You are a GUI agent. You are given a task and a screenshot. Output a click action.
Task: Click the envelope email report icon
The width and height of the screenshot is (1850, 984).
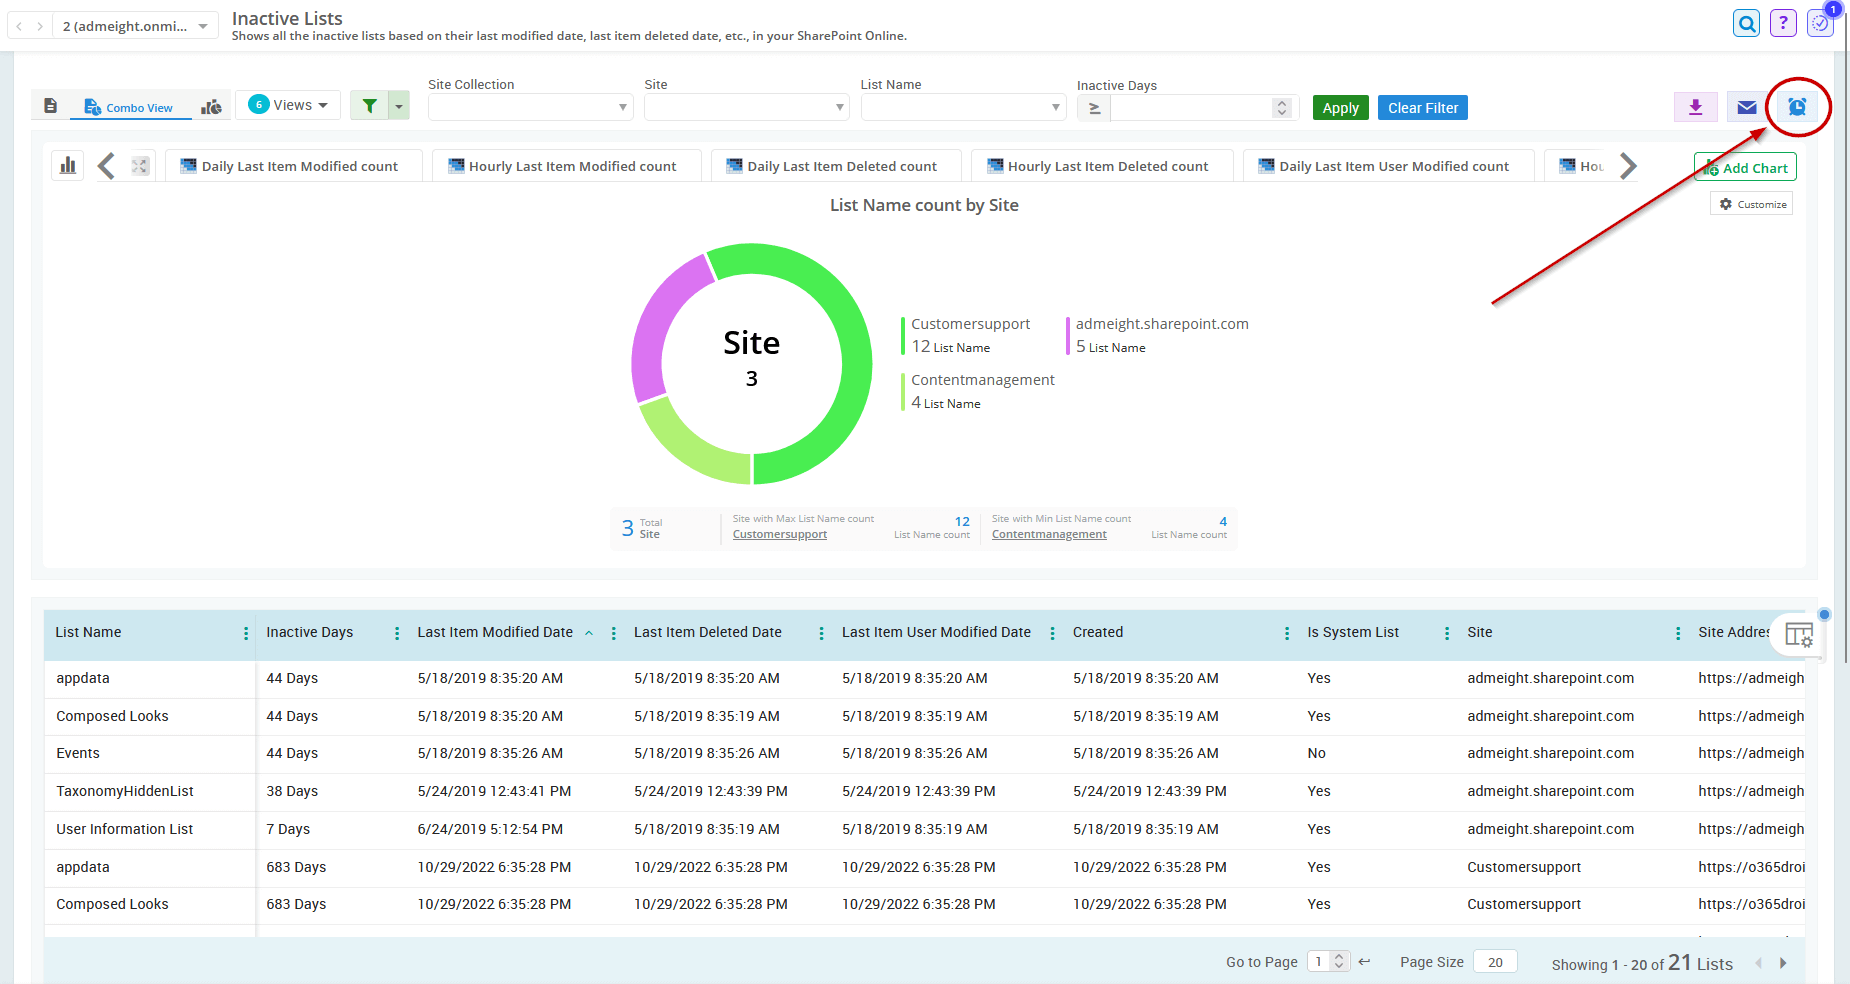(1746, 107)
